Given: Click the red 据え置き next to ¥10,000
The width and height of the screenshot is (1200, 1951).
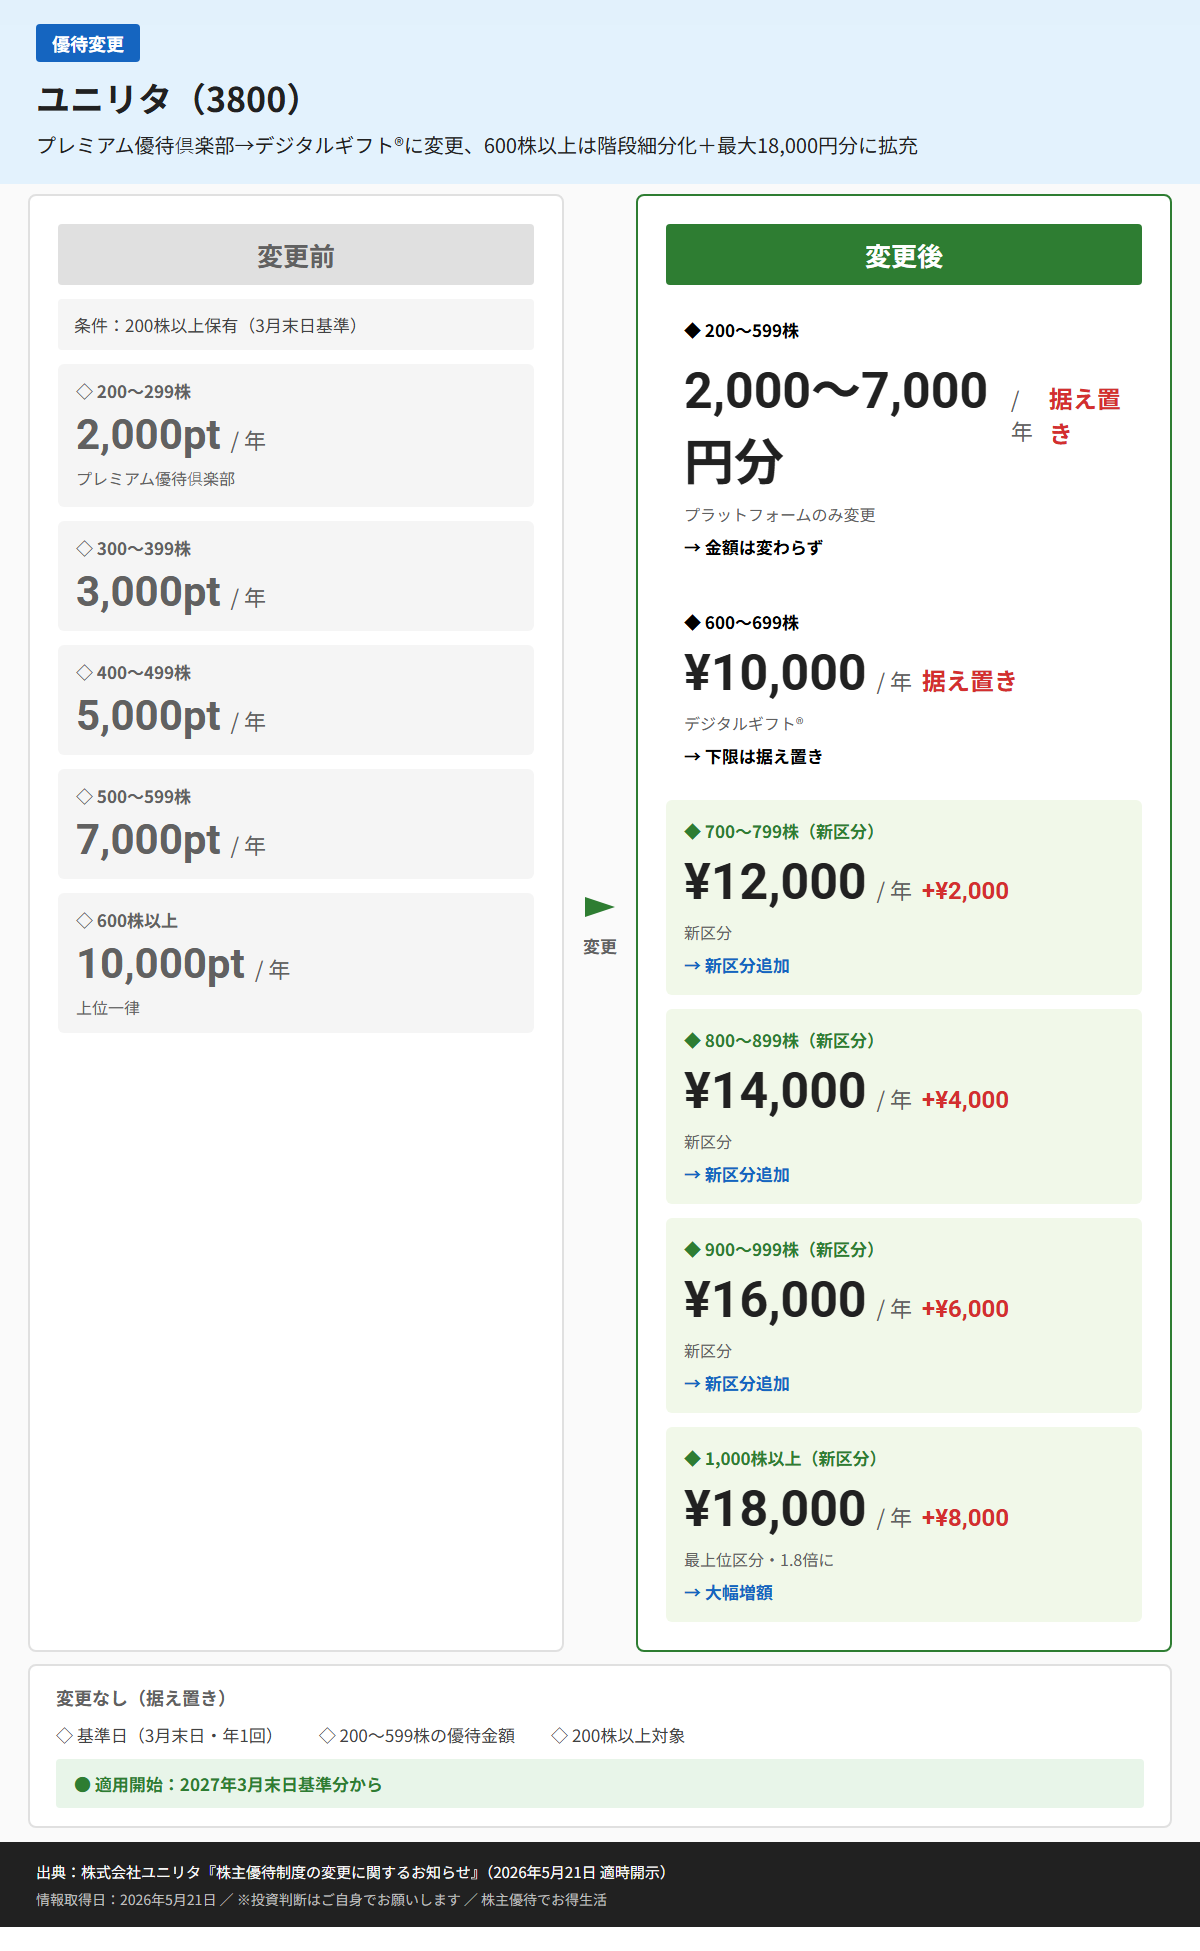Looking at the screenshot, I should [969, 681].
